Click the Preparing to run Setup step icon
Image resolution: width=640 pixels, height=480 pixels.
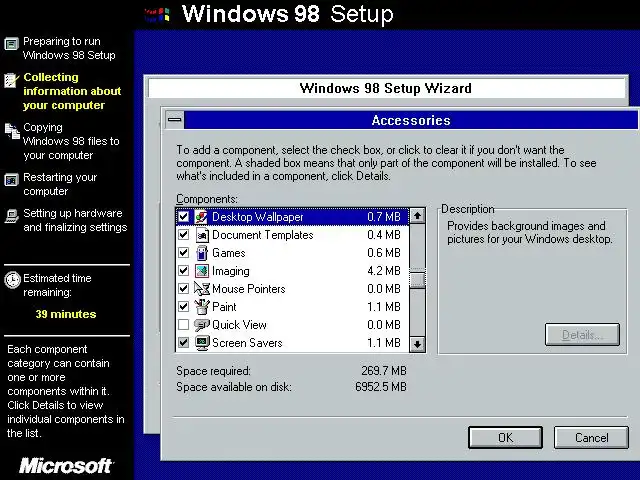click(x=11, y=44)
